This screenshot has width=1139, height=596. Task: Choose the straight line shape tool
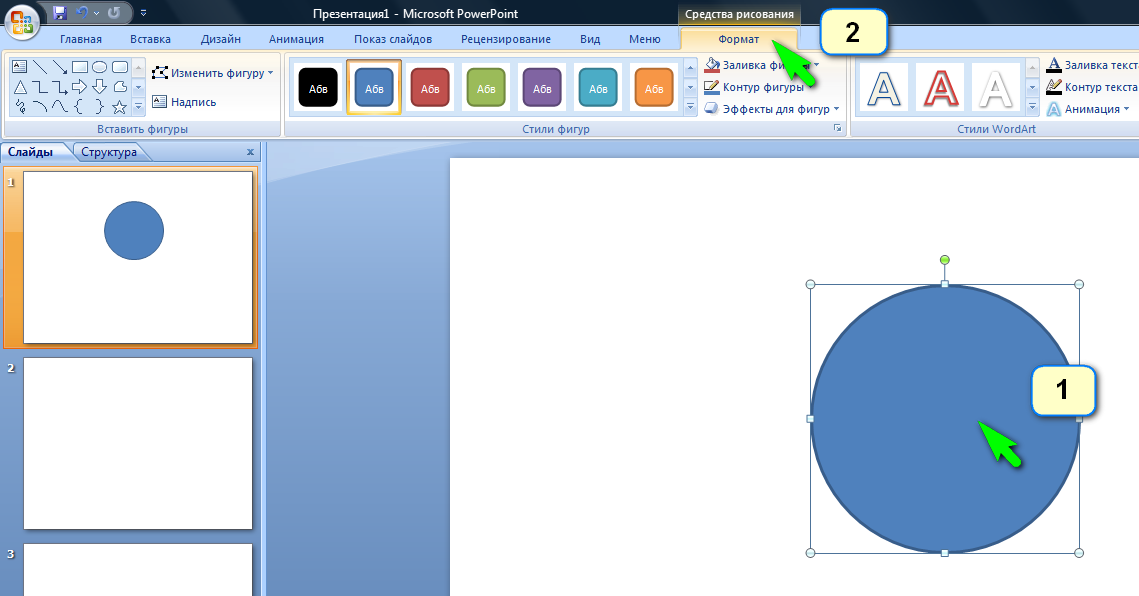(39, 67)
